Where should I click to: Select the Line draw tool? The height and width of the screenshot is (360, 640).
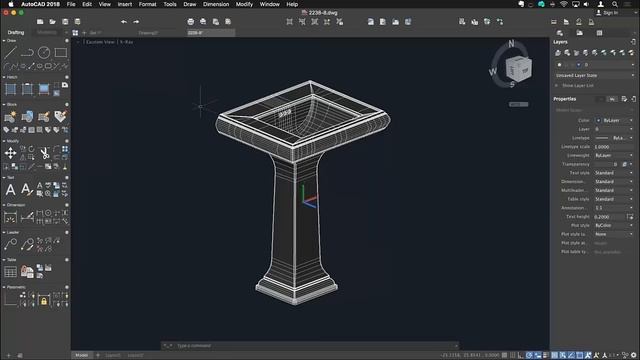pos(10,53)
